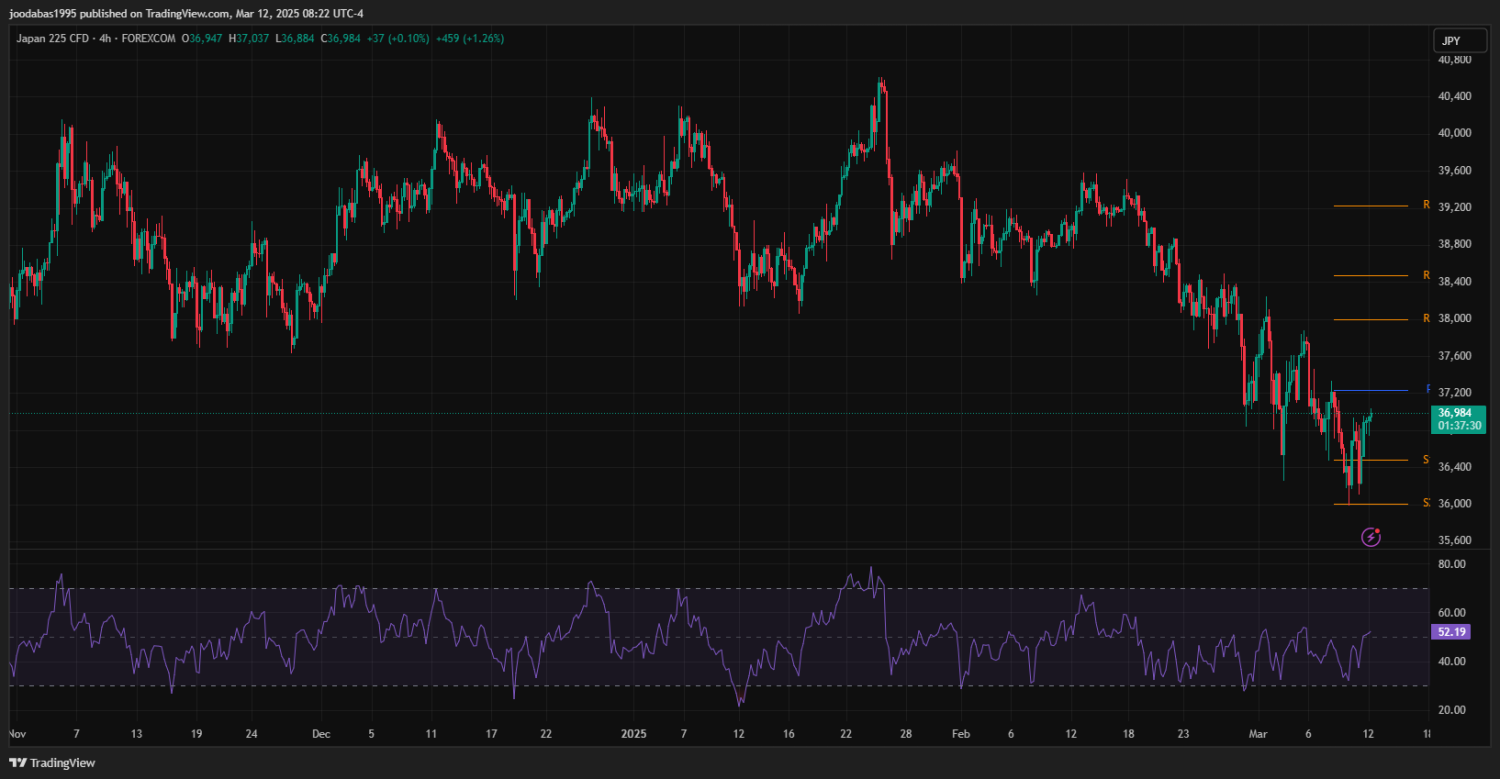Image resolution: width=1500 pixels, height=779 pixels.
Task: Click the 40,400 price axis label
Action: click(x=1454, y=96)
